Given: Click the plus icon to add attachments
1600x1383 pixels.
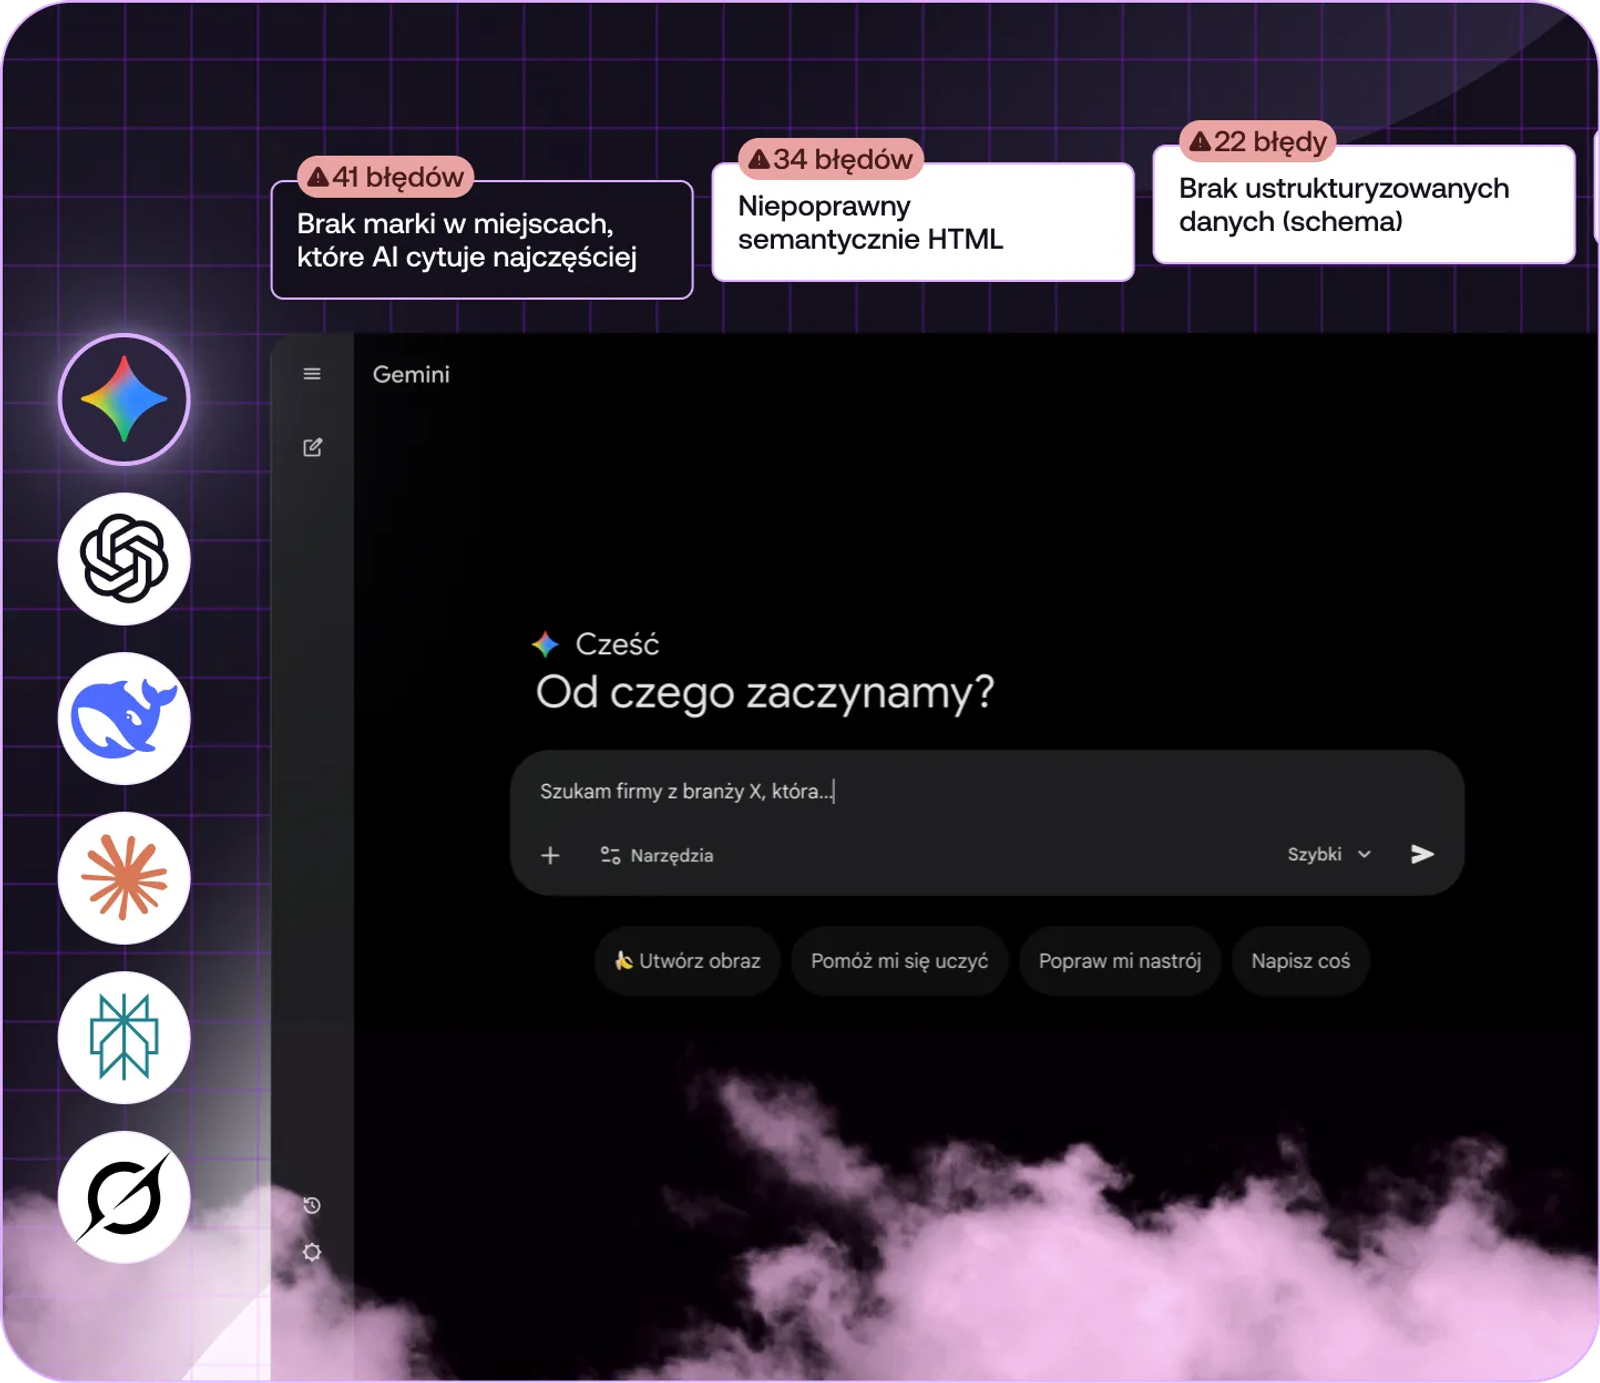Looking at the screenshot, I should click(x=550, y=855).
